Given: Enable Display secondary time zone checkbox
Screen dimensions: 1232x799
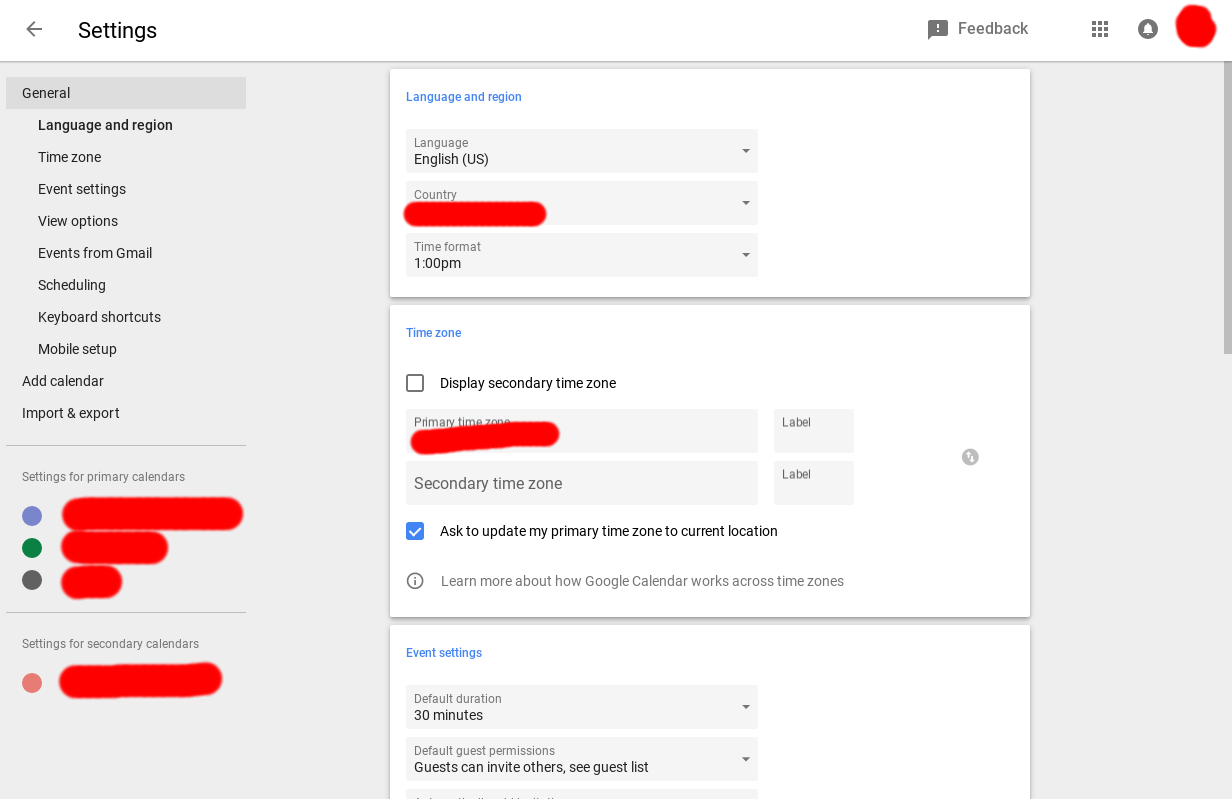Looking at the screenshot, I should tap(415, 383).
